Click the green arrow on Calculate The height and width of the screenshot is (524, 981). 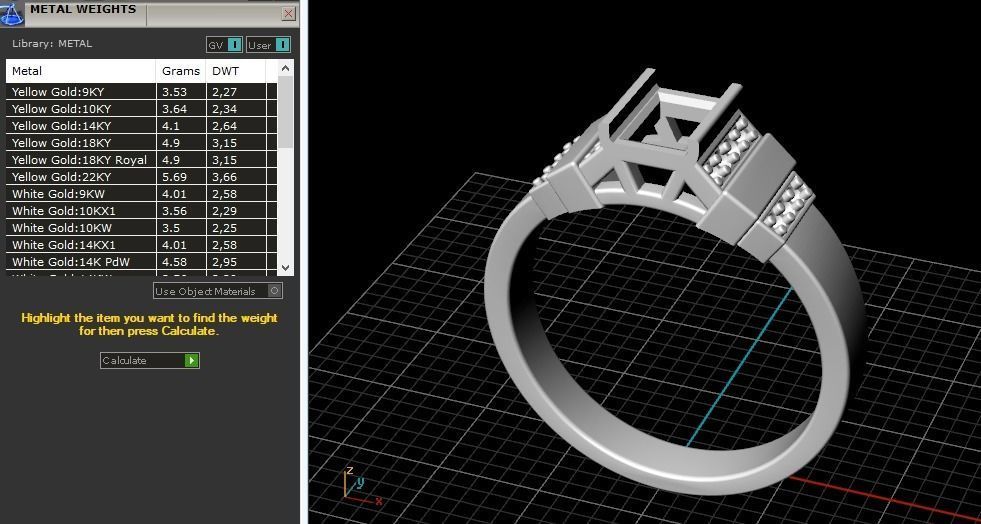pyautogui.click(x=191, y=360)
